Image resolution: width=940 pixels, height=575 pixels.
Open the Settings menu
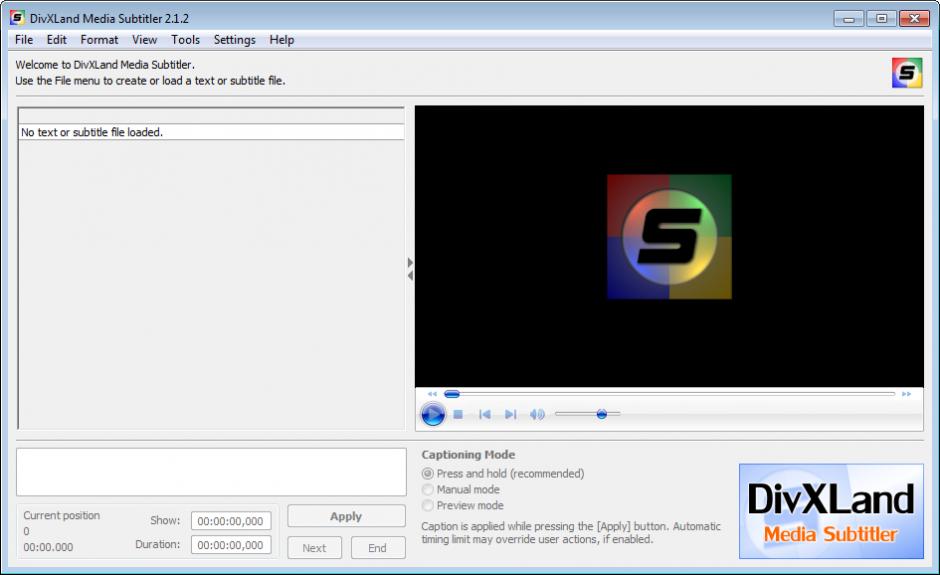[234, 40]
